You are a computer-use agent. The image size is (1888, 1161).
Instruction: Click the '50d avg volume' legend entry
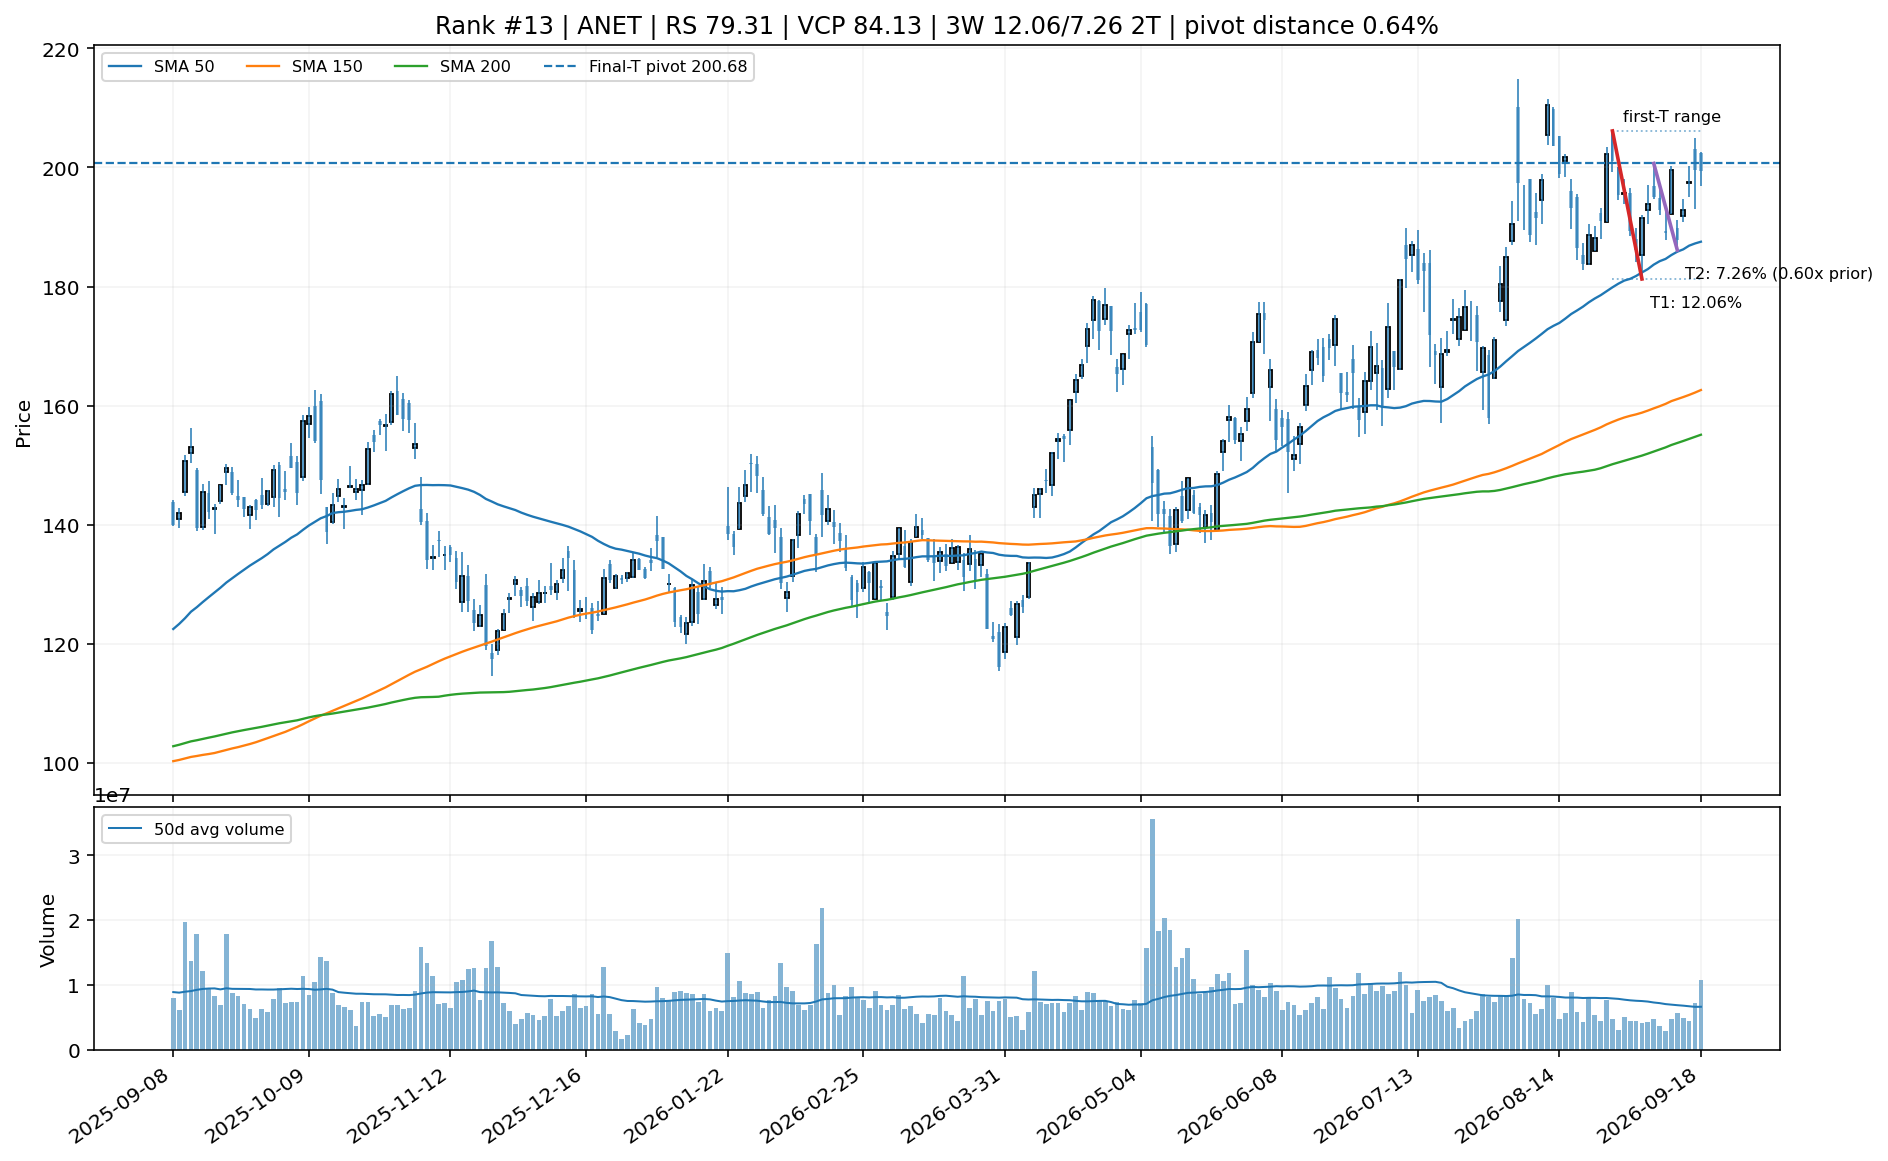click(x=197, y=829)
